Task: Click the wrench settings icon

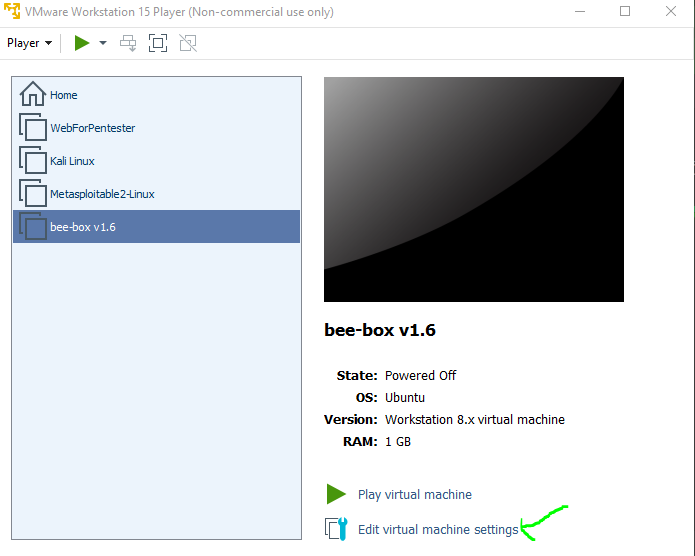Action: (x=336, y=529)
